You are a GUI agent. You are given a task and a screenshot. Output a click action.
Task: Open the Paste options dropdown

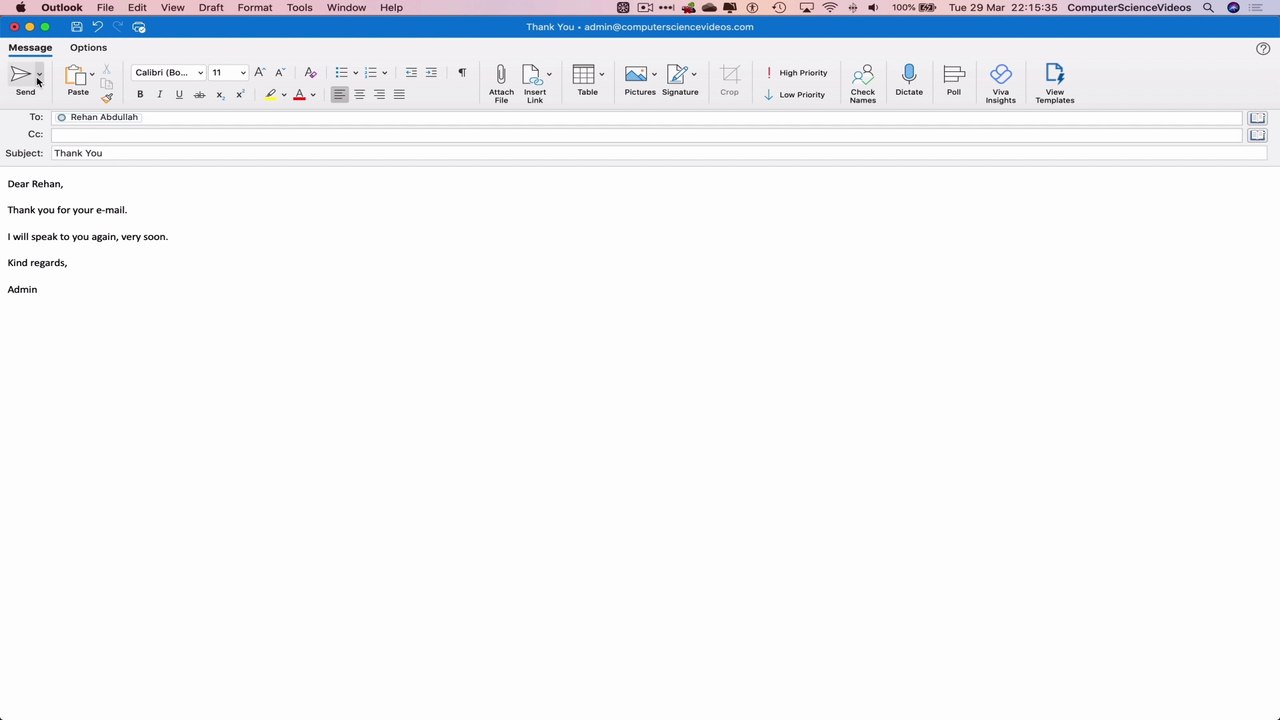(92, 74)
